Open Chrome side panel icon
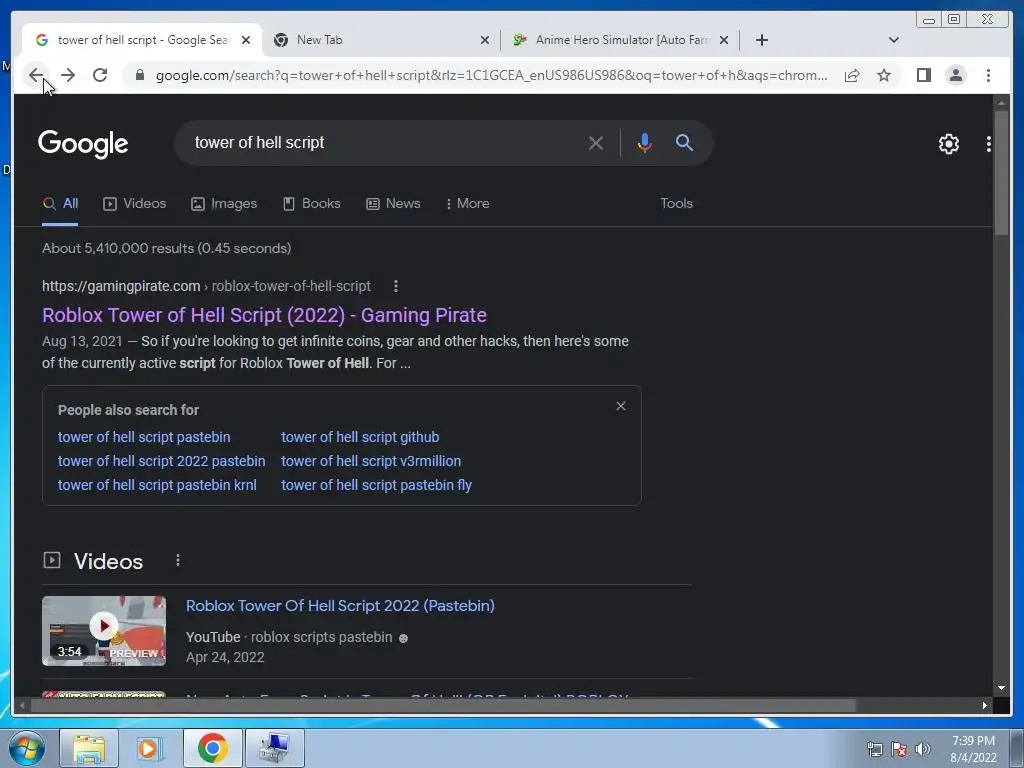 point(923,75)
